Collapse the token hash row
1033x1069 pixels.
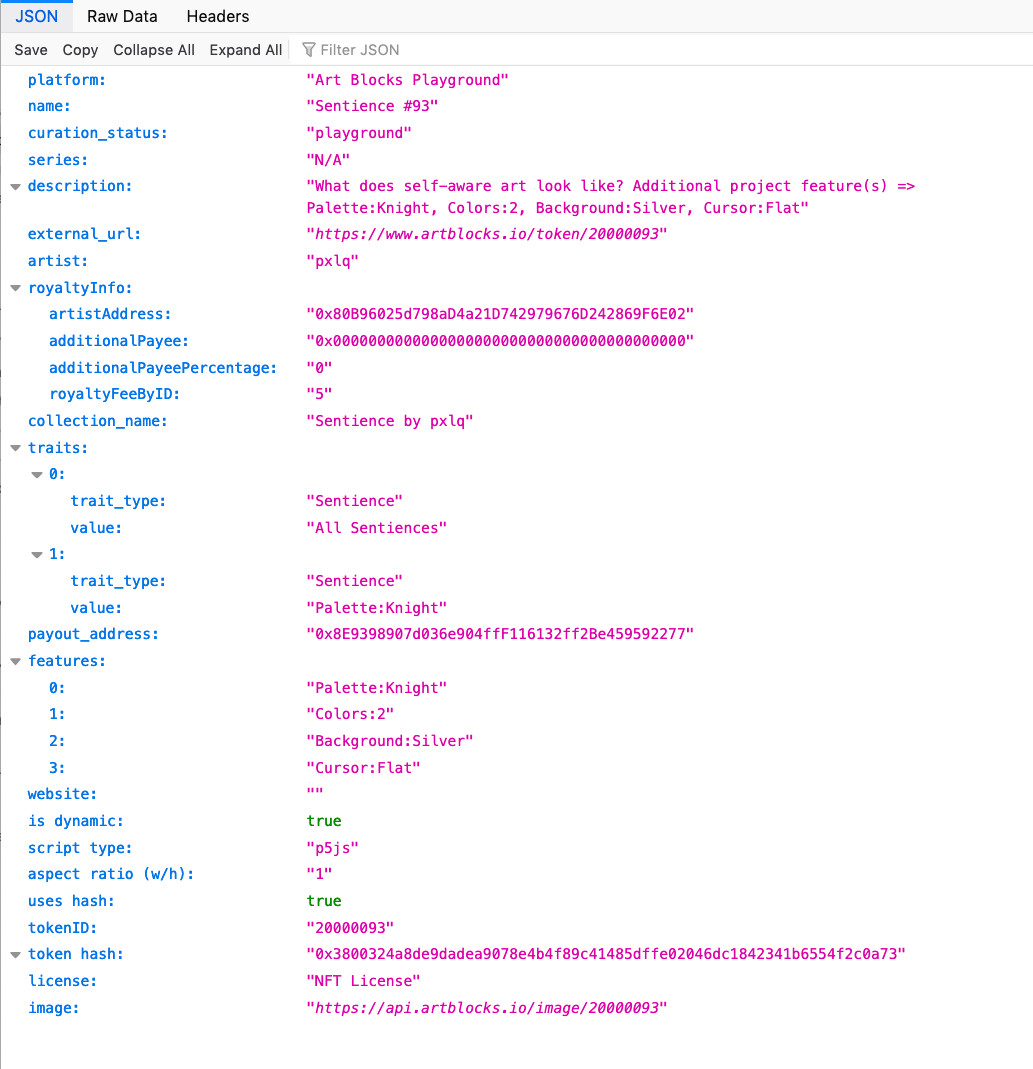[16, 955]
